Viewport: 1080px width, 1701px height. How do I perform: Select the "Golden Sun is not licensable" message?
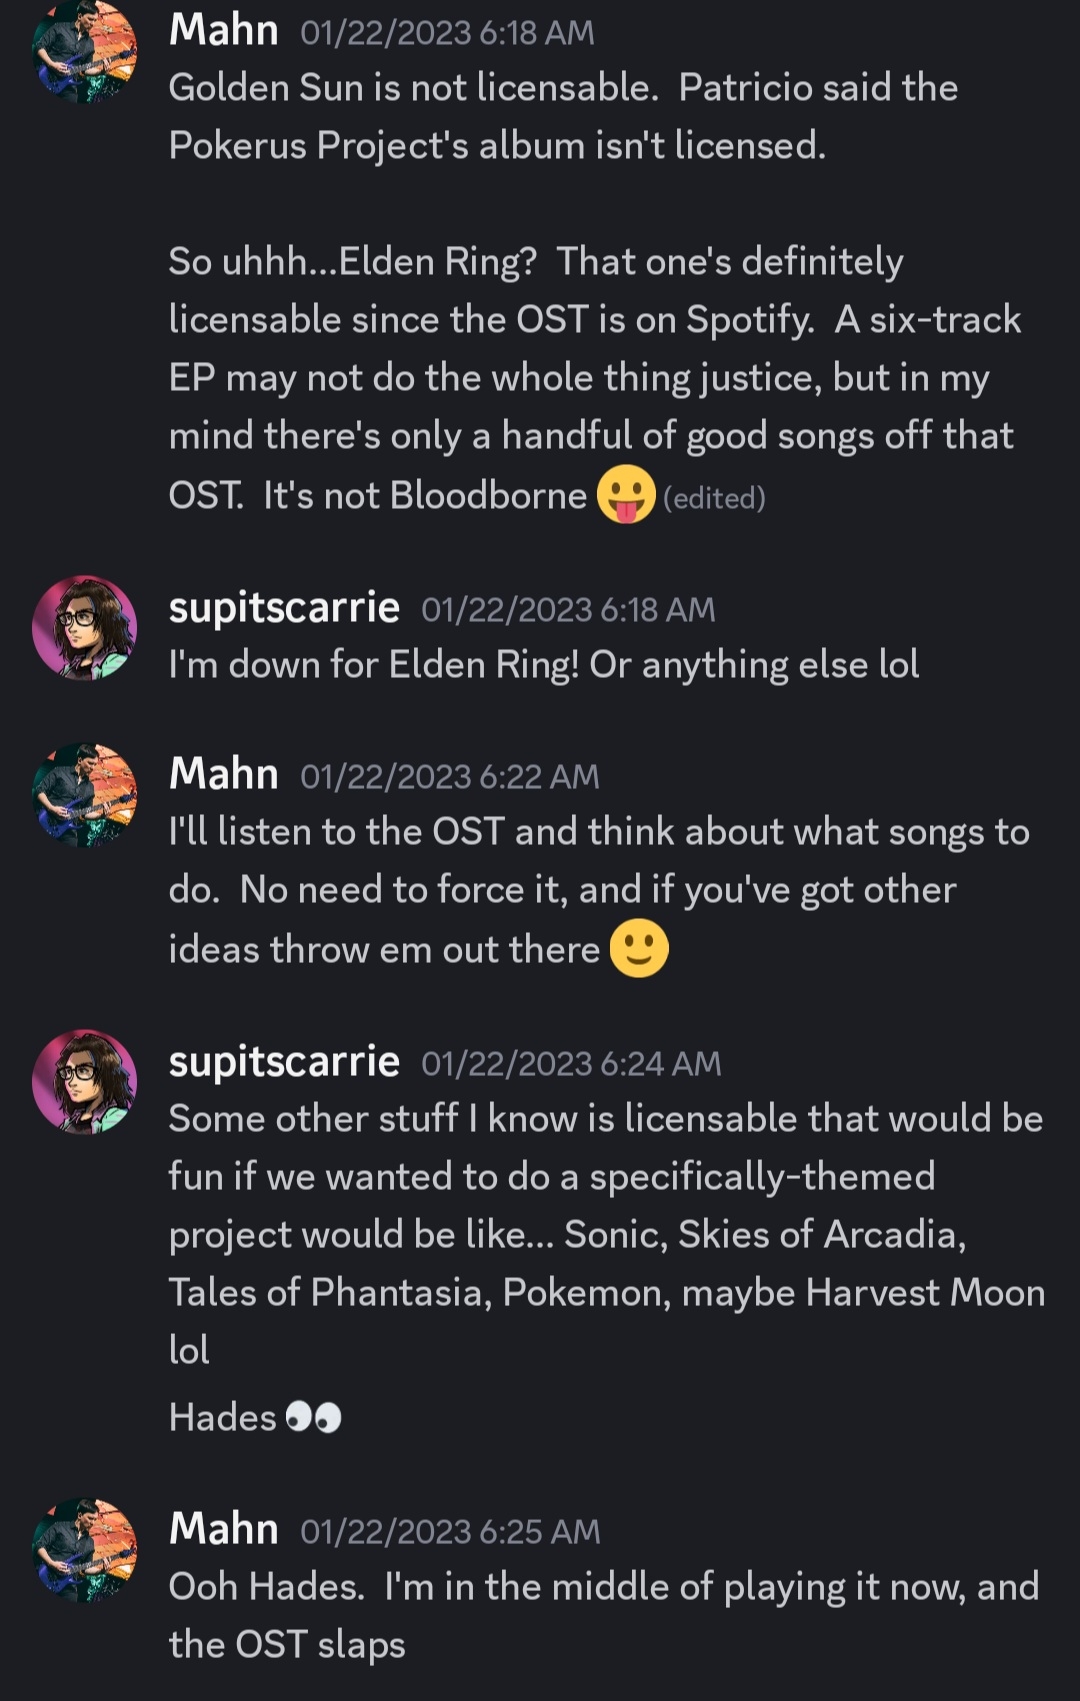563,117
